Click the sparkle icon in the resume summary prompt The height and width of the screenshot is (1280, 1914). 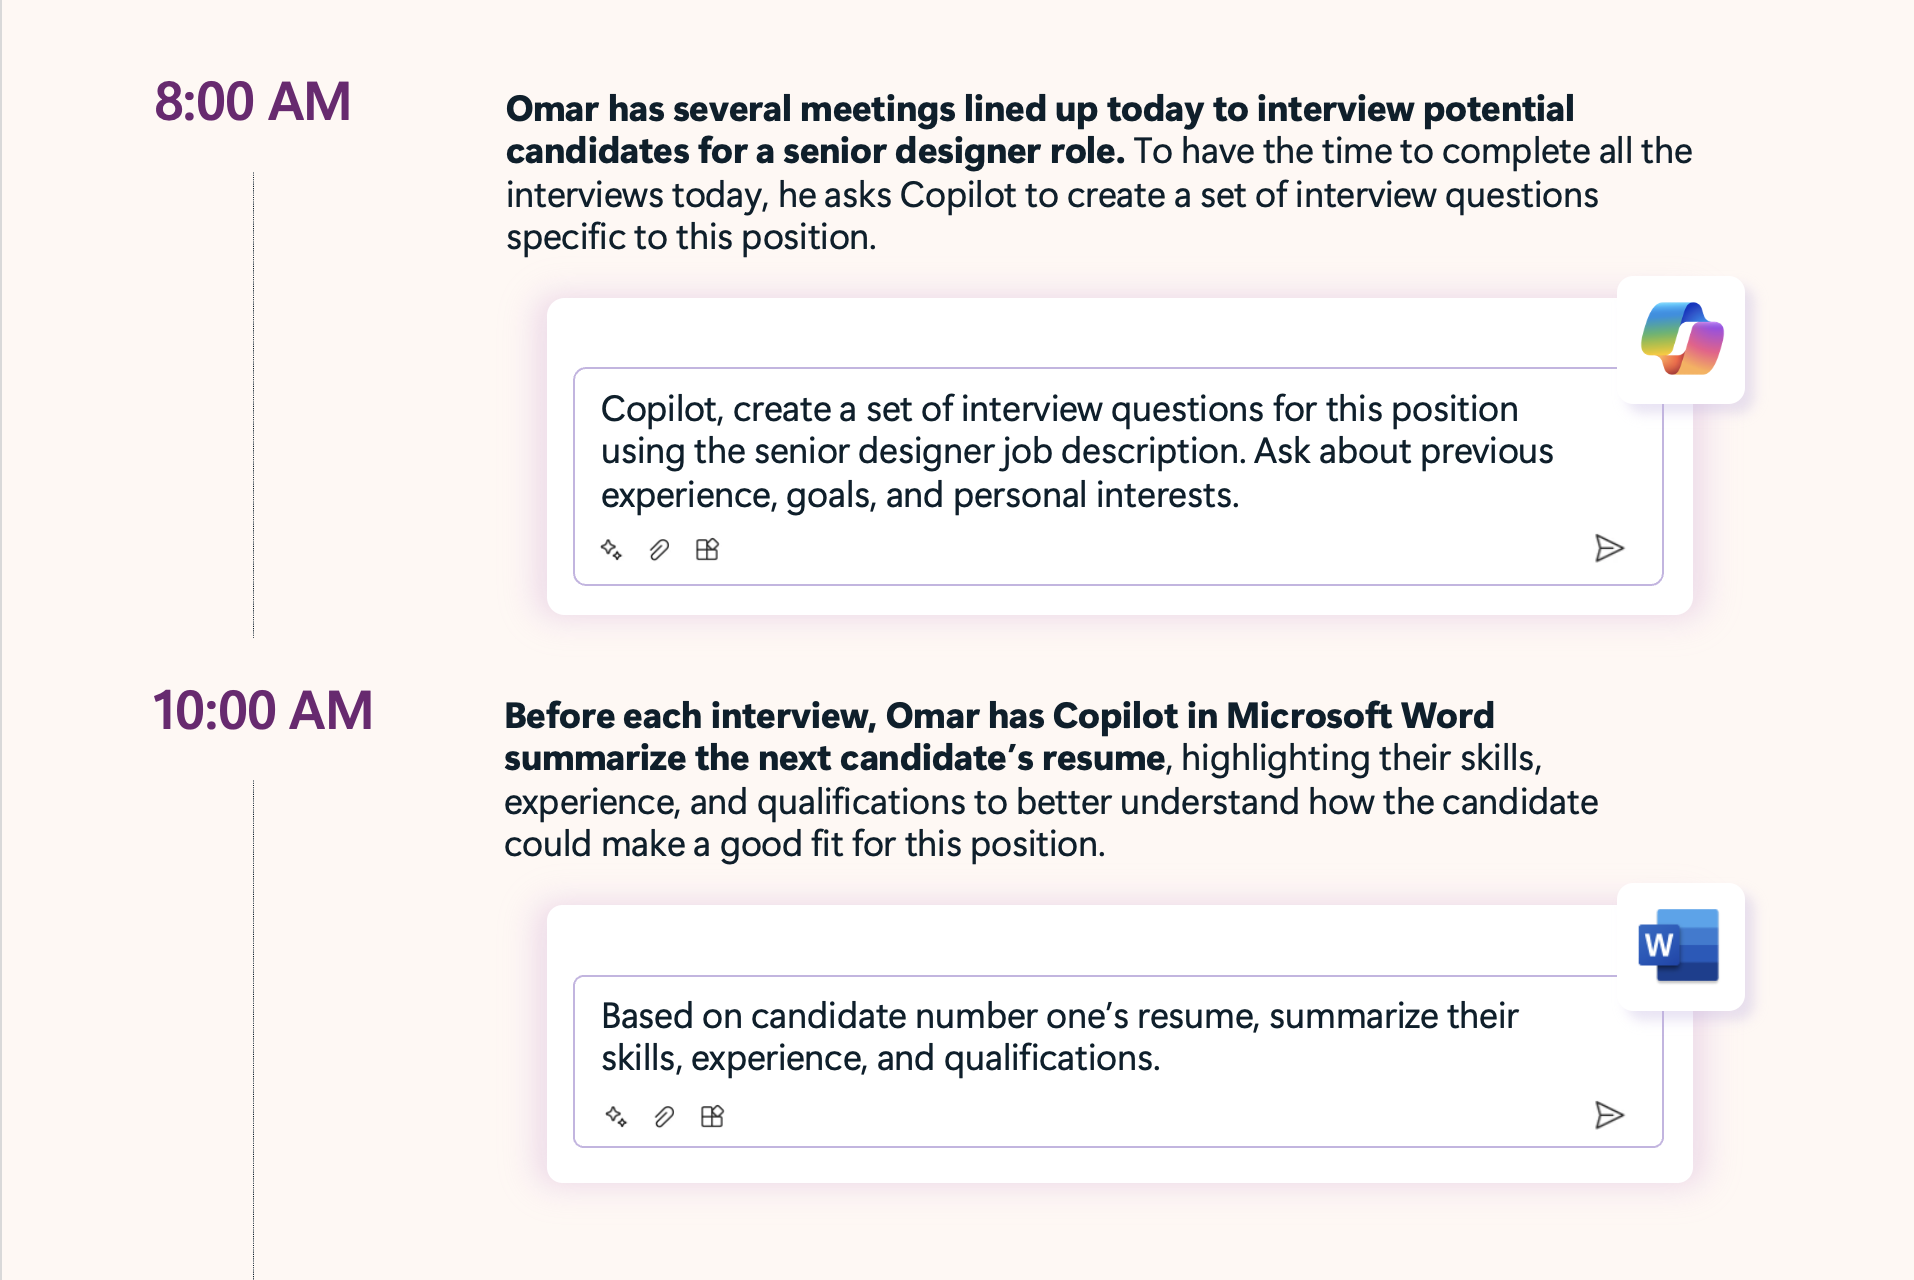(616, 1116)
